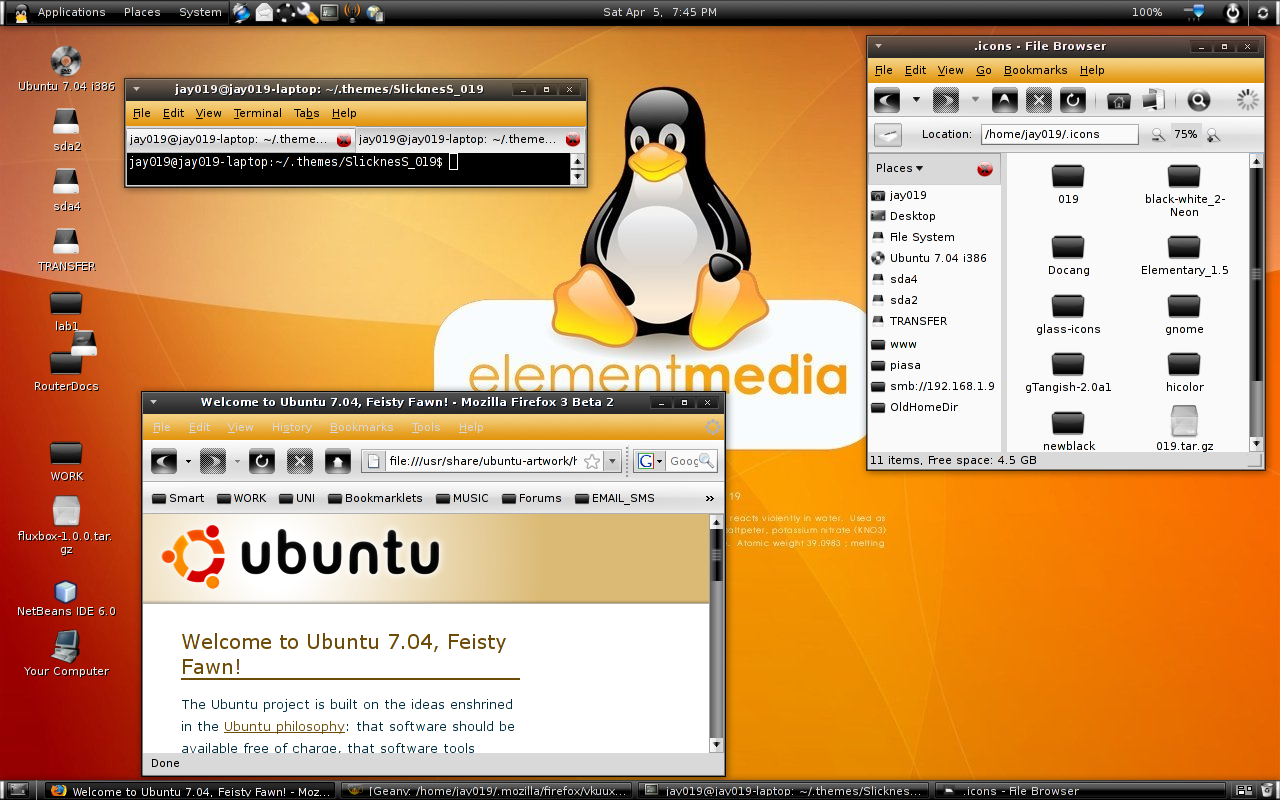Switch to Geany window in taskbar
1280x800 pixels.
tap(487, 790)
